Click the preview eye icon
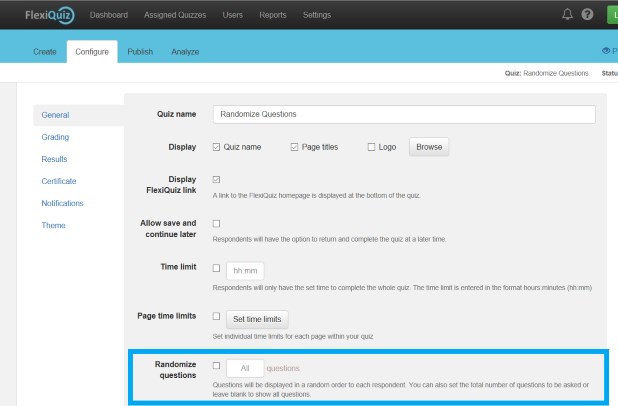618x406 pixels. [606, 51]
